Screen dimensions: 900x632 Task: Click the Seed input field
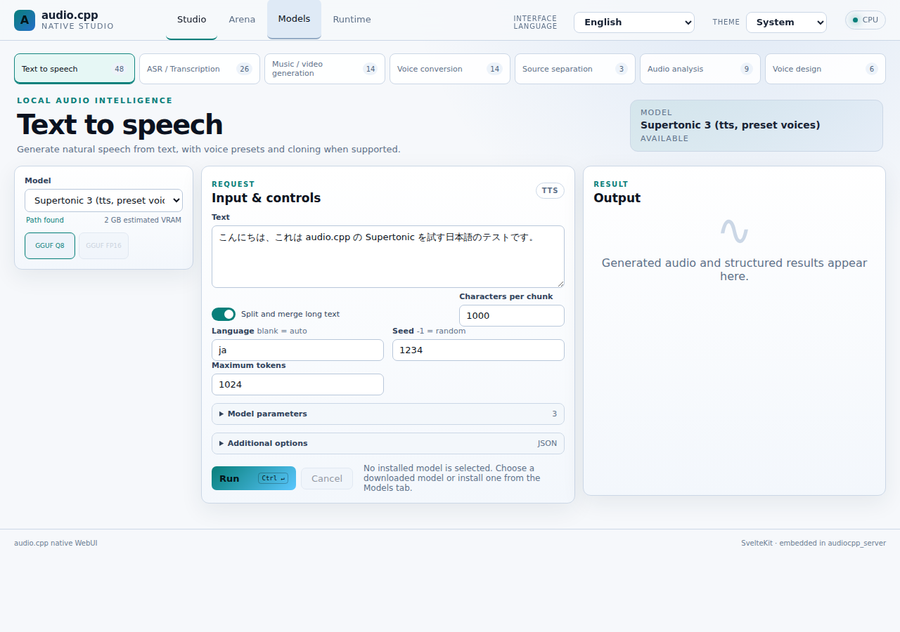pyautogui.click(x=478, y=350)
